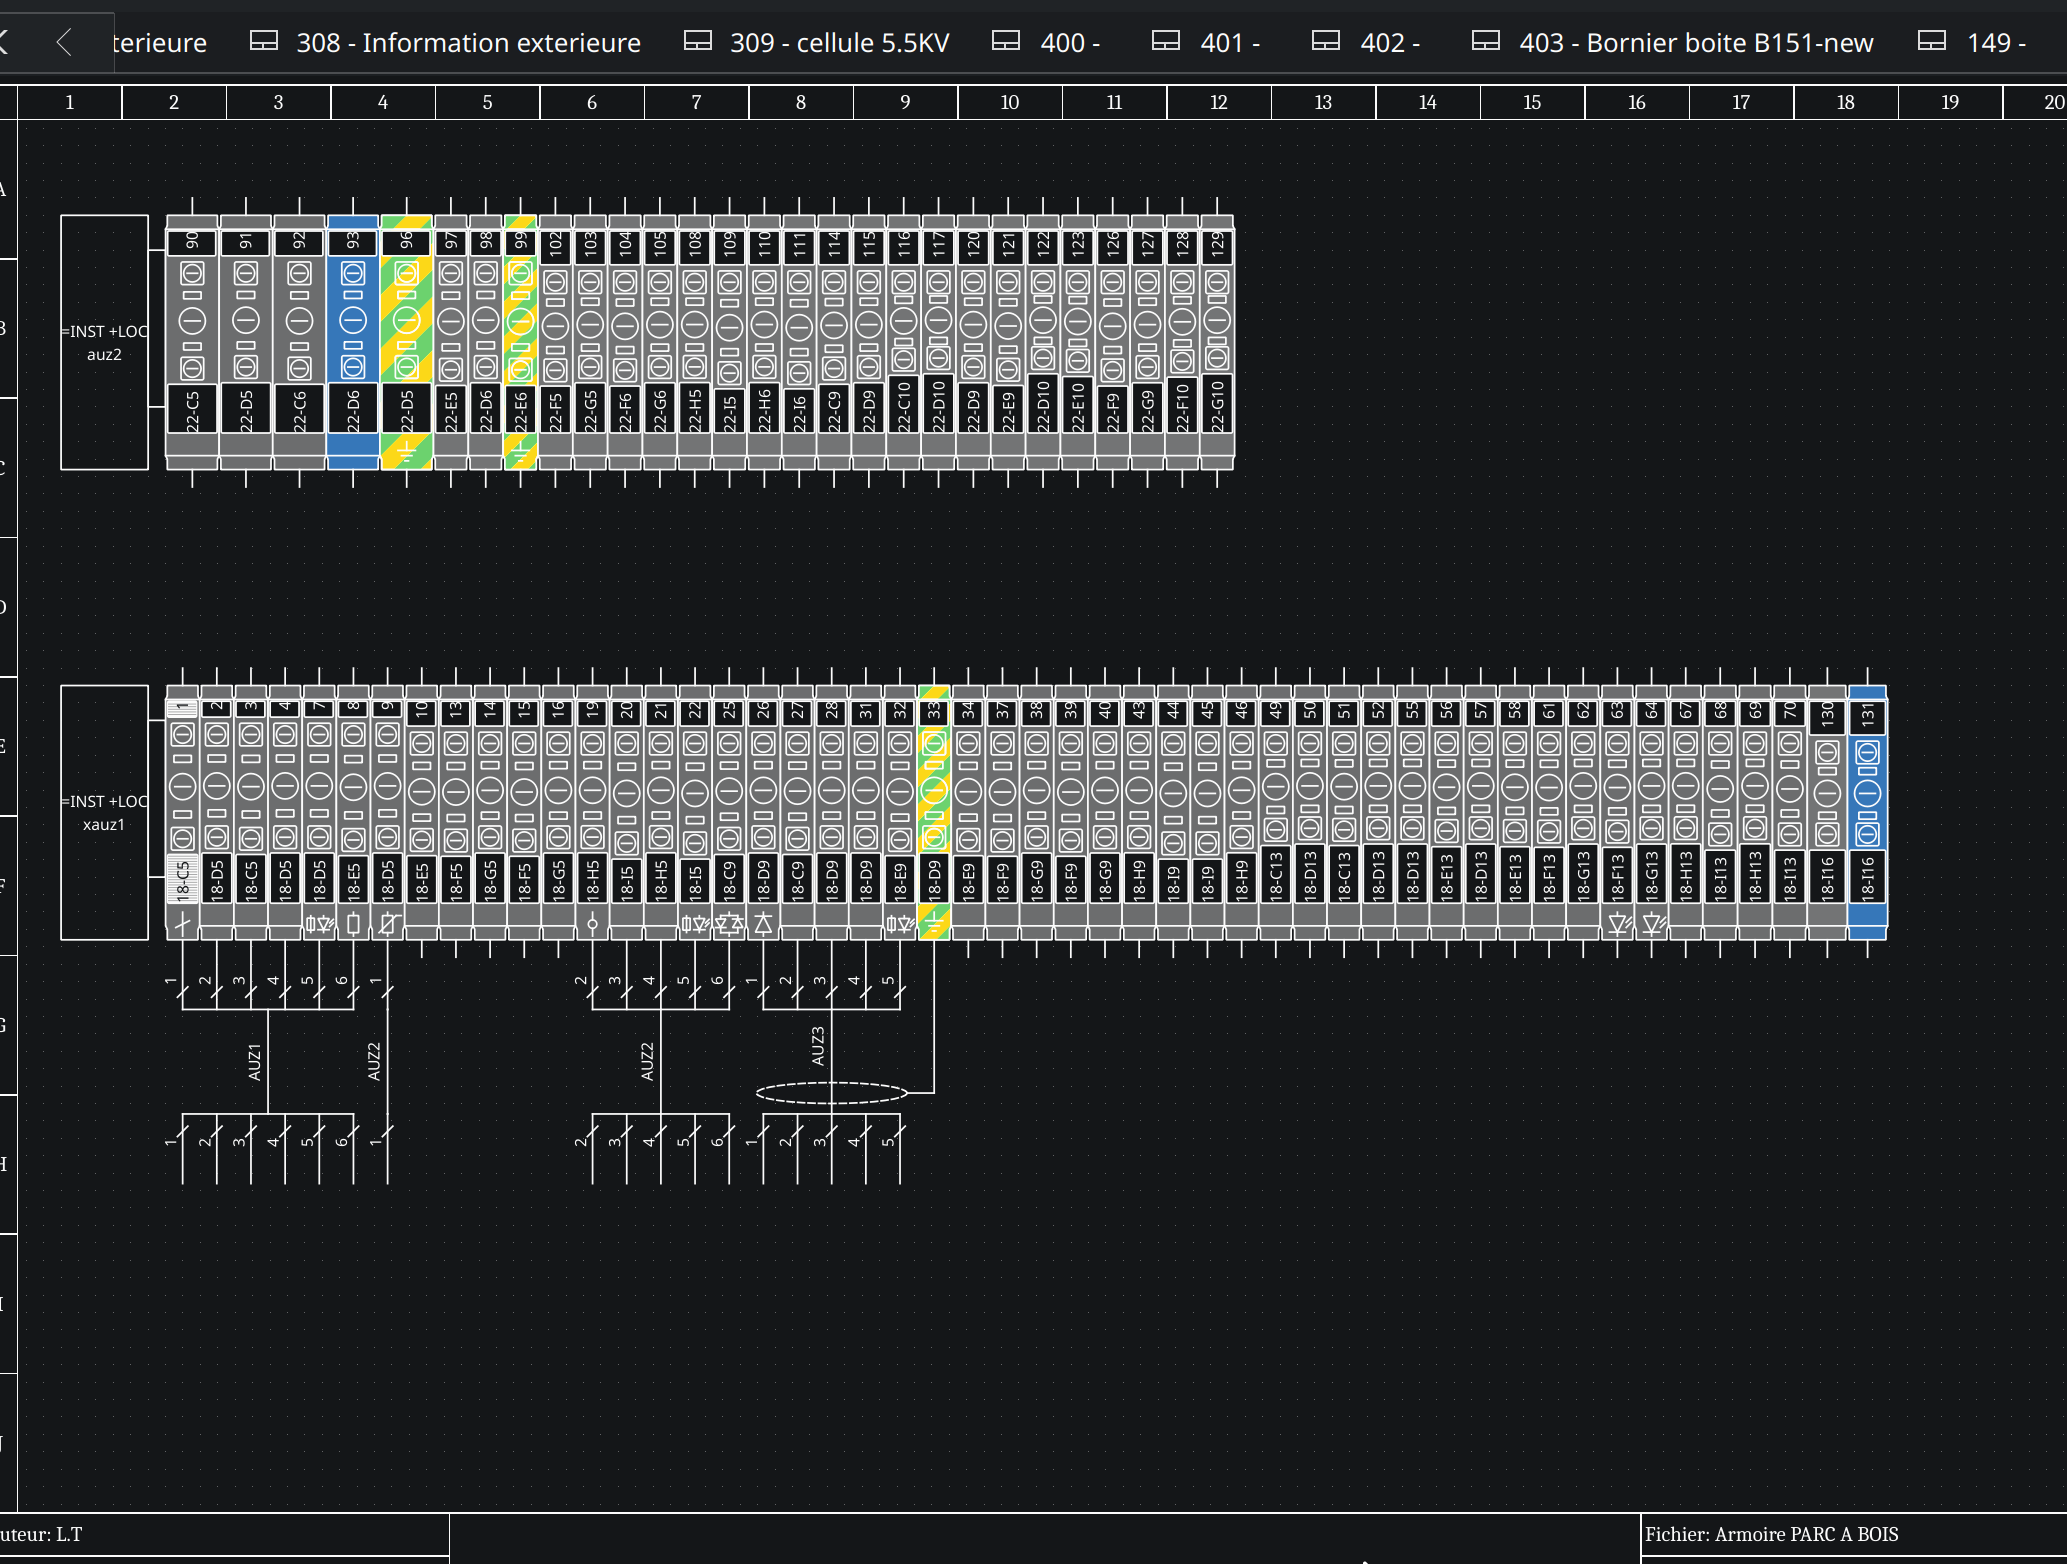Go to the 401 - folio tab
Image resolution: width=2067 pixels, height=1564 pixels.
click(1206, 42)
